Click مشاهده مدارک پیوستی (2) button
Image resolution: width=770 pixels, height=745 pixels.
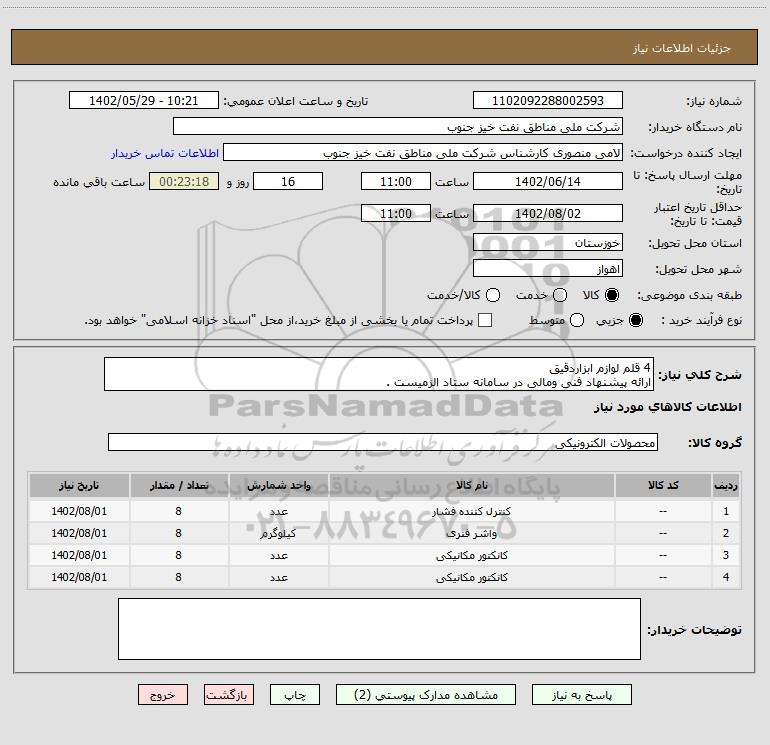pos(426,695)
